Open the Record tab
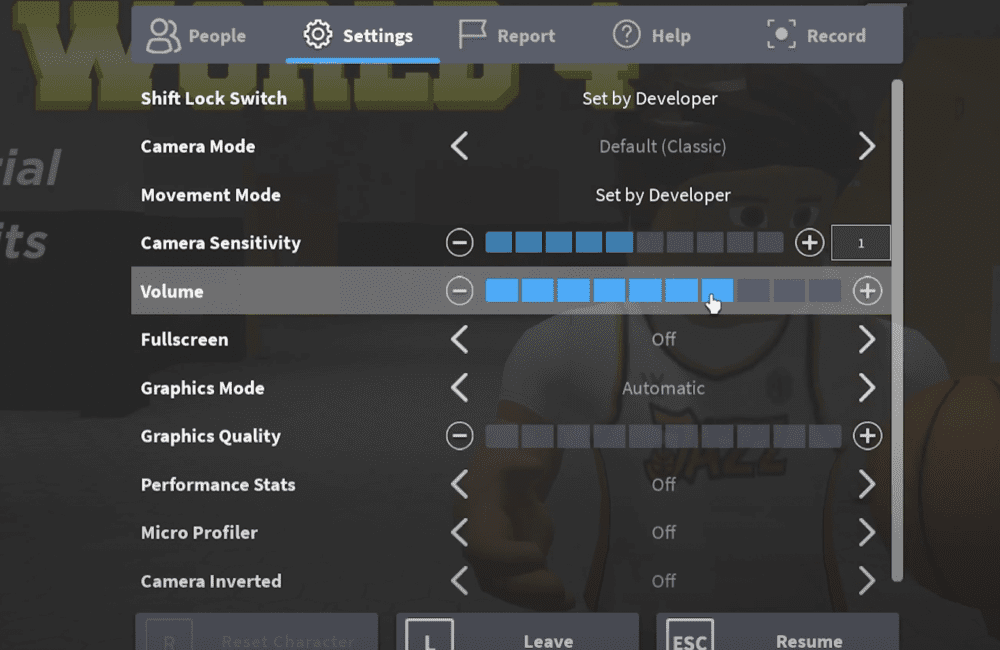Screen dimensions: 1000x650 tap(816, 36)
